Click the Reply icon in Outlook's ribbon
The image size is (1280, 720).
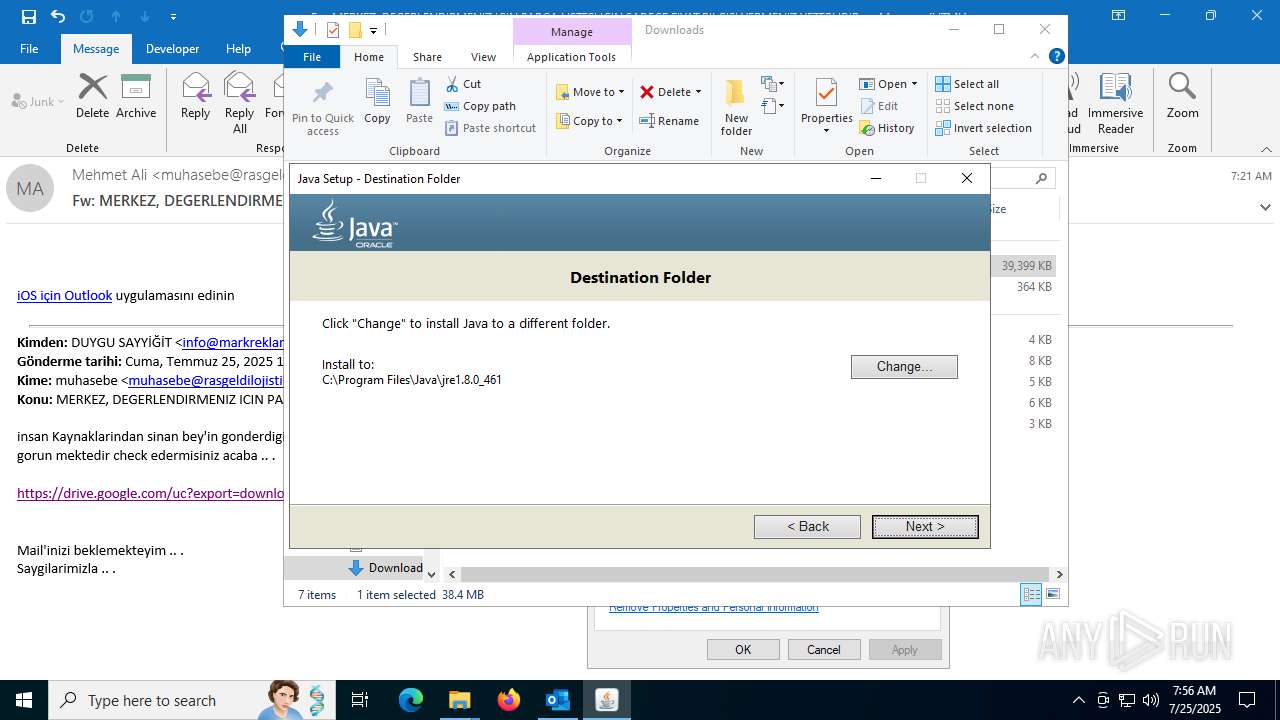click(x=196, y=96)
